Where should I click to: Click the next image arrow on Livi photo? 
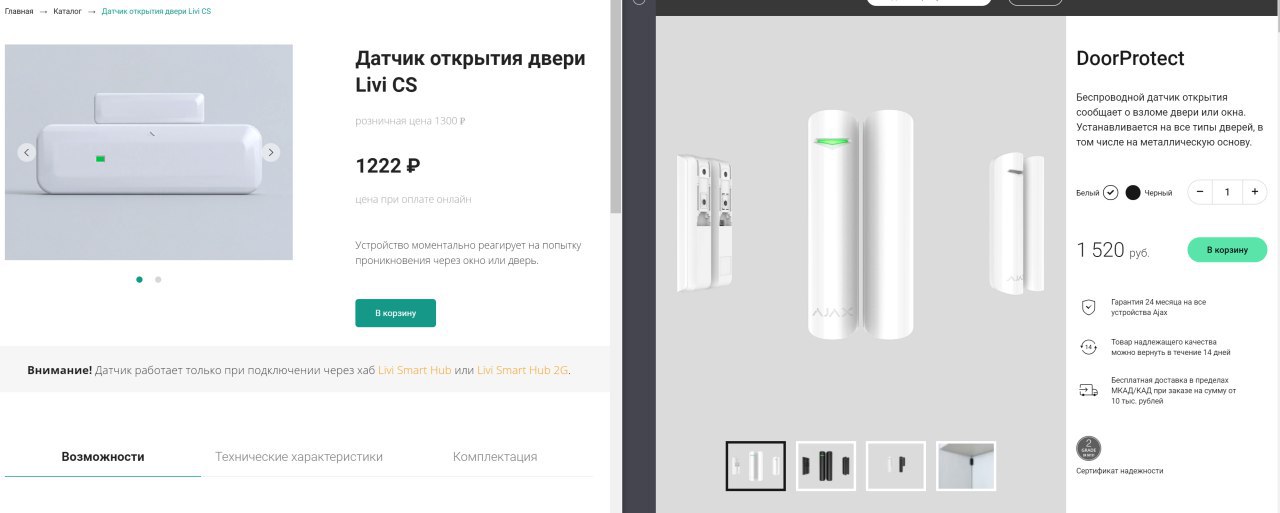pyautogui.click(x=271, y=152)
